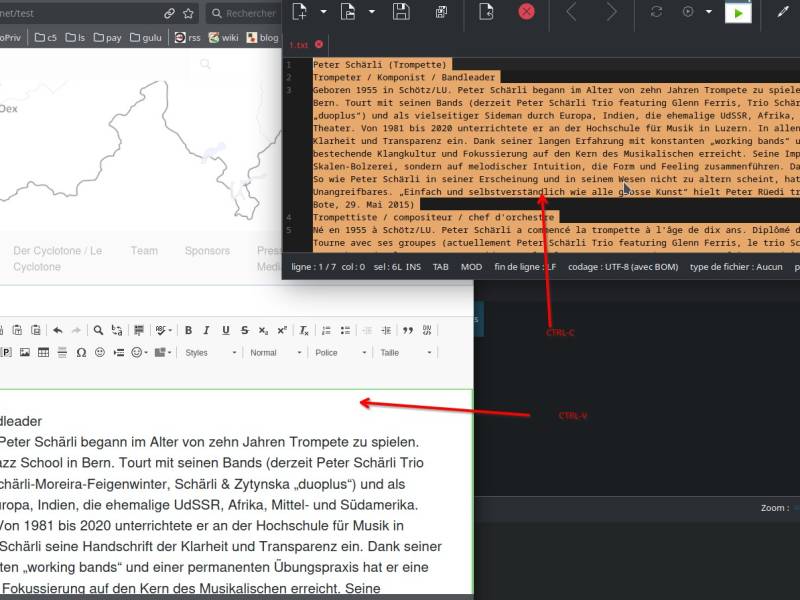This screenshot has width=800, height=600.
Task: Open the Normal paragraph format dropdown
Action: click(276, 353)
